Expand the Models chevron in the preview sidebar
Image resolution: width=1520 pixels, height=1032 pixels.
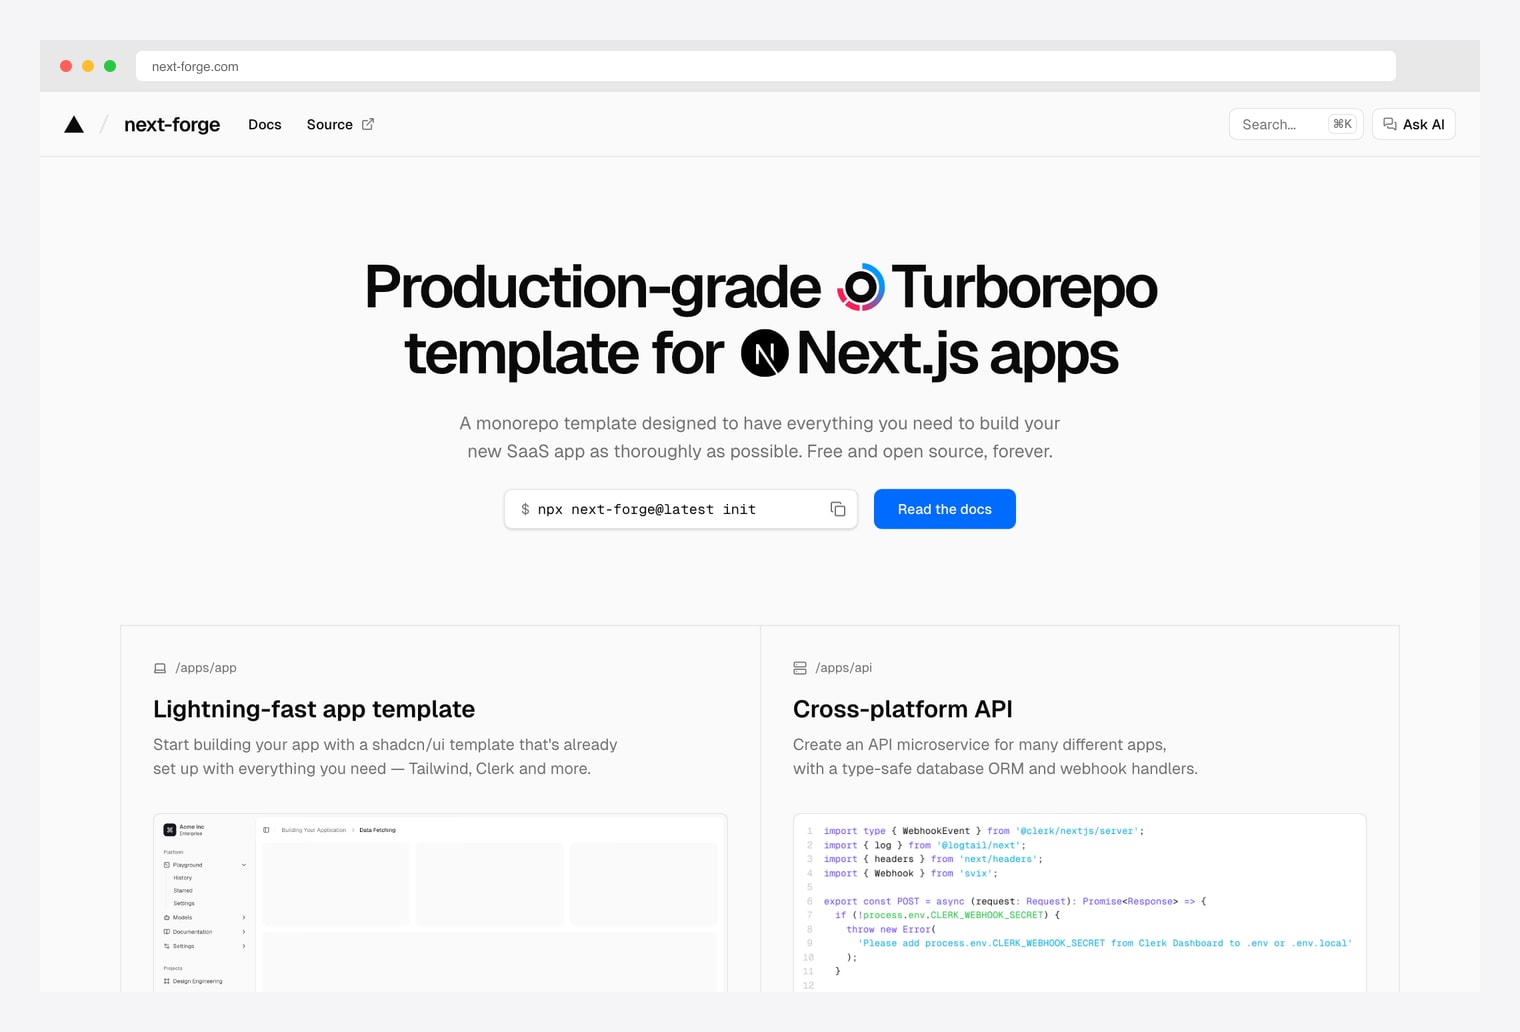pyautogui.click(x=244, y=917)
